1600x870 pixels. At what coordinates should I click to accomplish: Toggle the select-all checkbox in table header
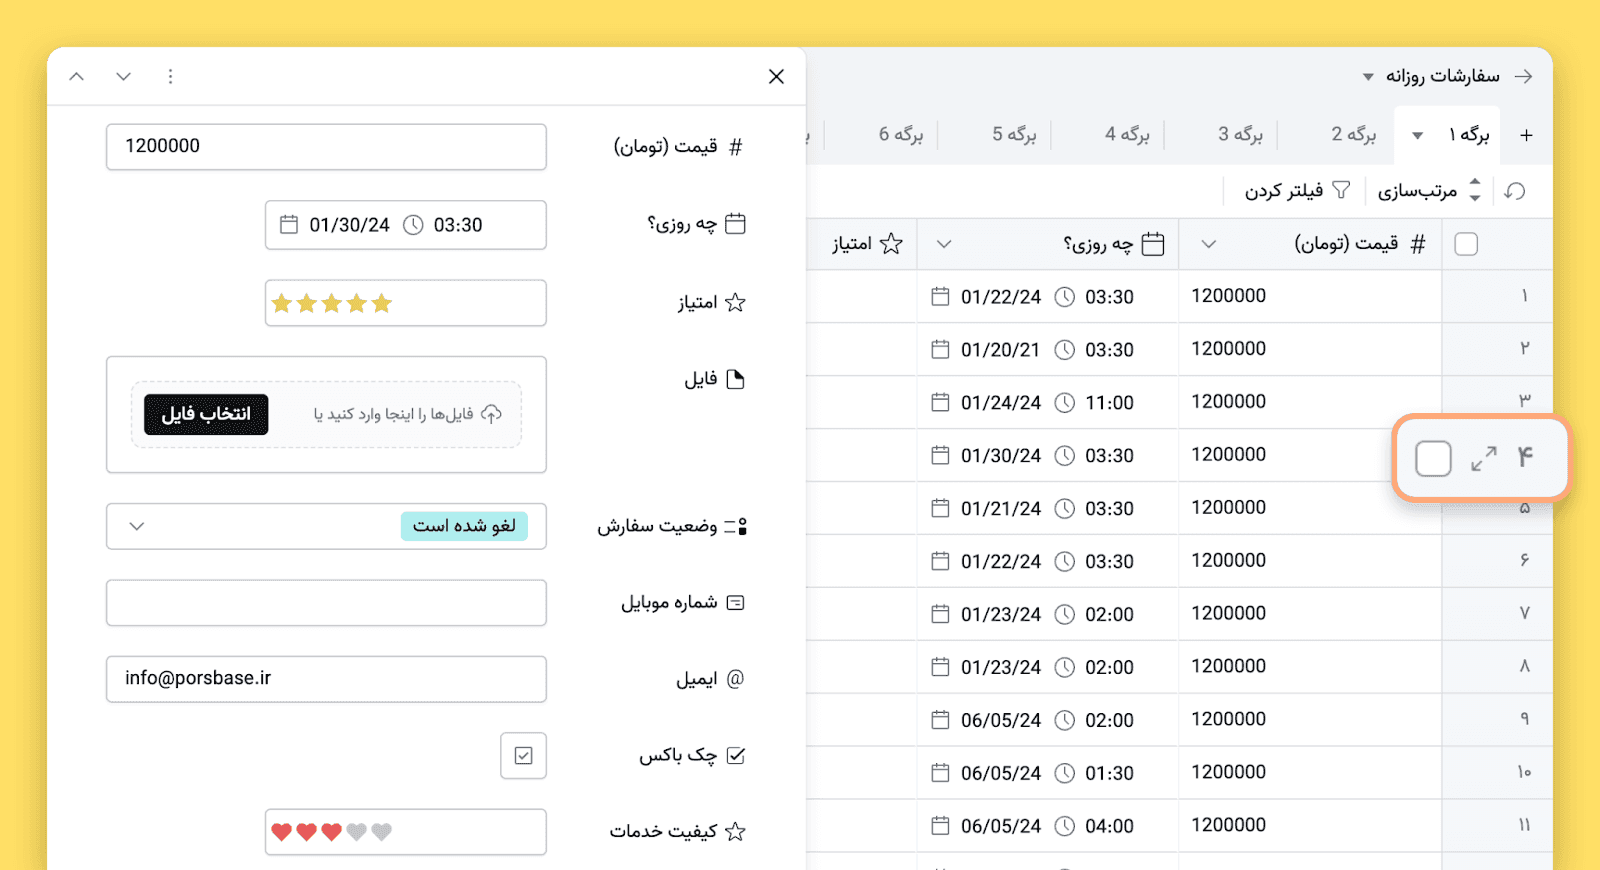click(x=1466, y=244)
